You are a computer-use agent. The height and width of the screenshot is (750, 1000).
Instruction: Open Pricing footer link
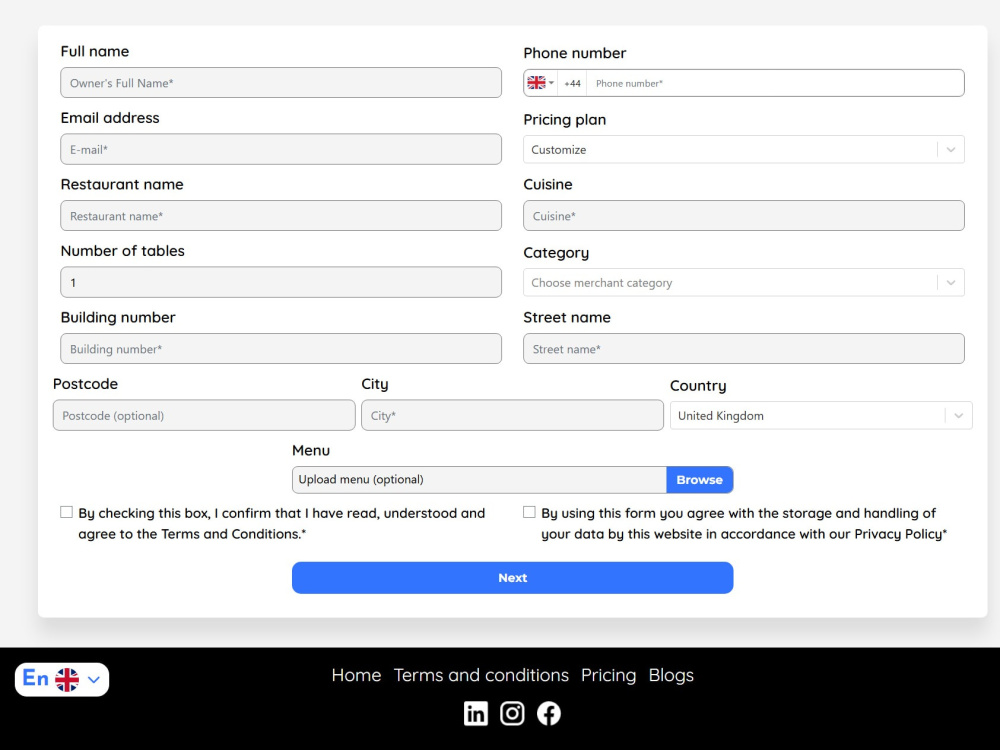(x=608, y=675)
